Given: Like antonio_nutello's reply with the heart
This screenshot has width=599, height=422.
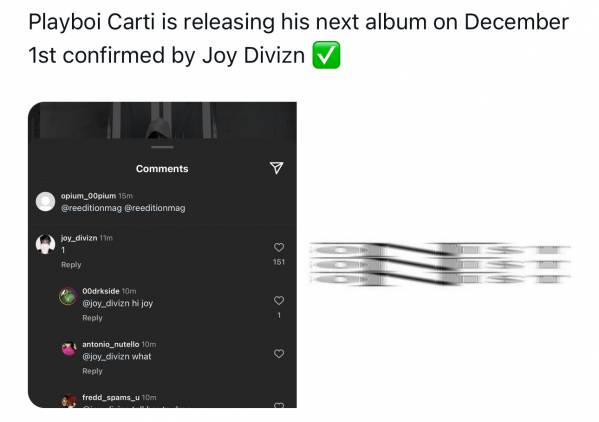Looking at the screenshot, I should pos(279,354).
